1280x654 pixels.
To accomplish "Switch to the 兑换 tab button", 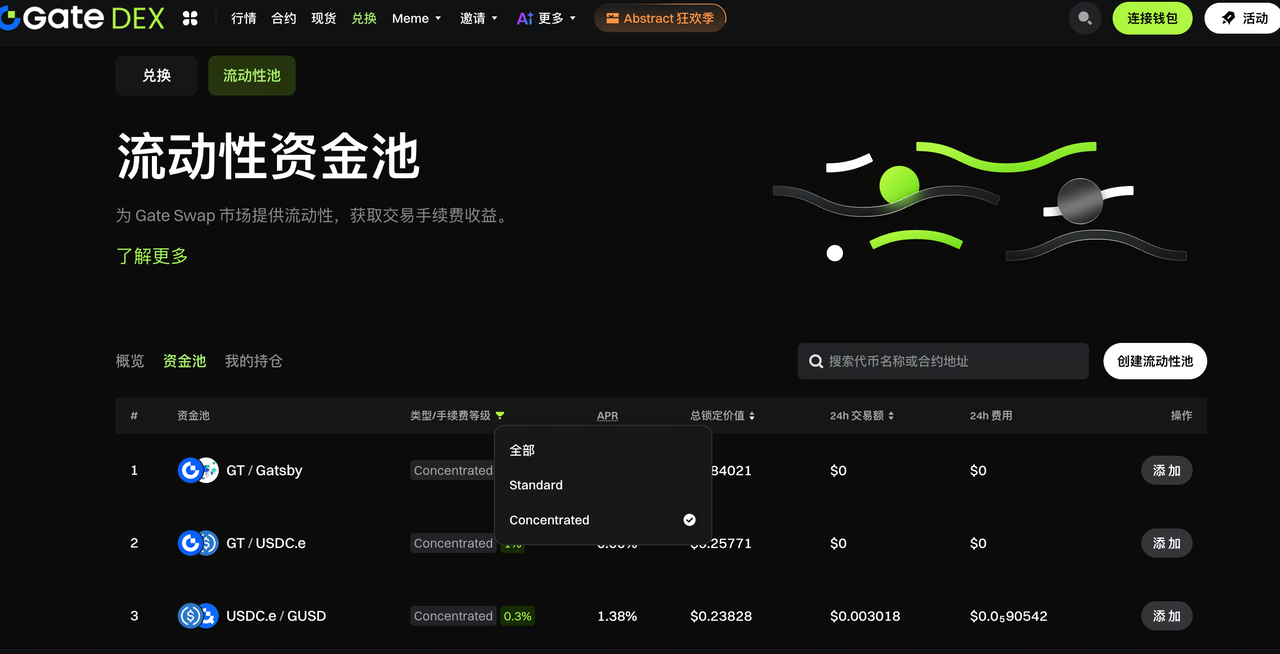I will click(156, 75).
